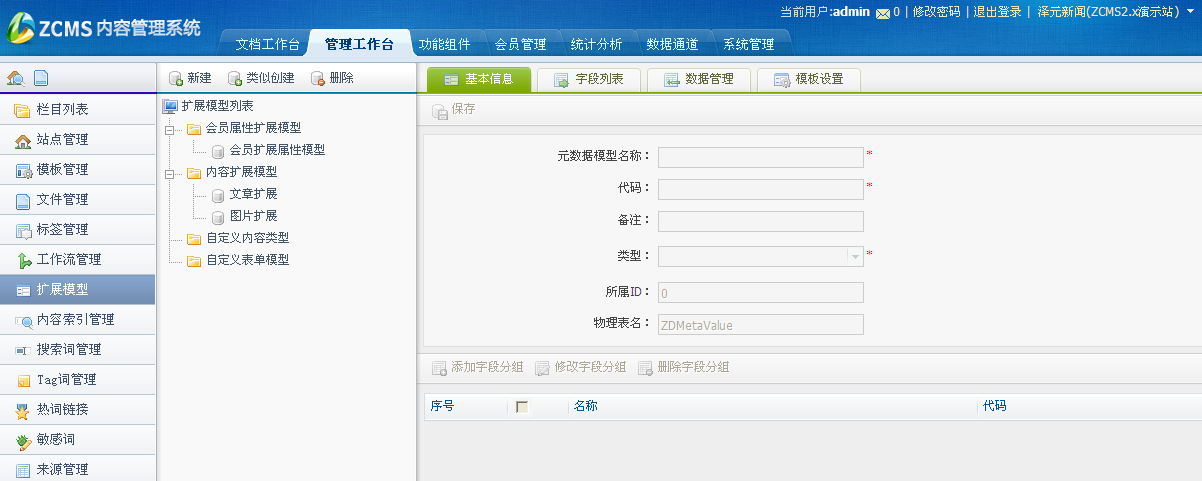Toggle the select-all checkbox in table header
1202x481 pixels.
(522, 407)
